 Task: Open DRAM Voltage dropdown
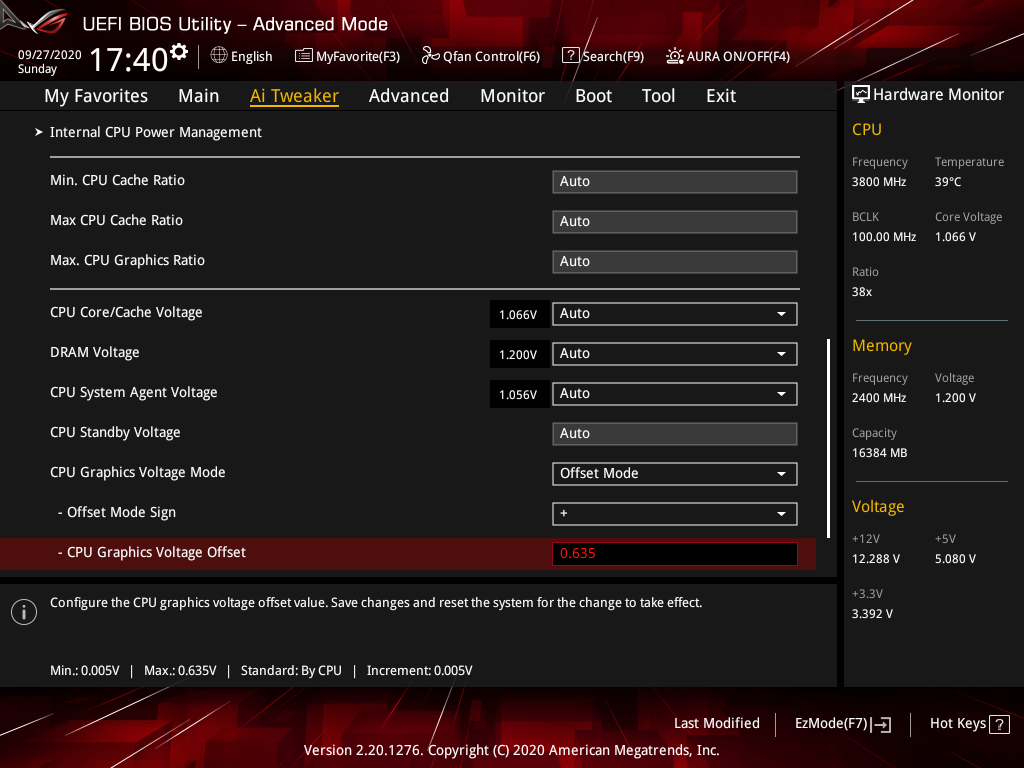[x=675, y=354]
